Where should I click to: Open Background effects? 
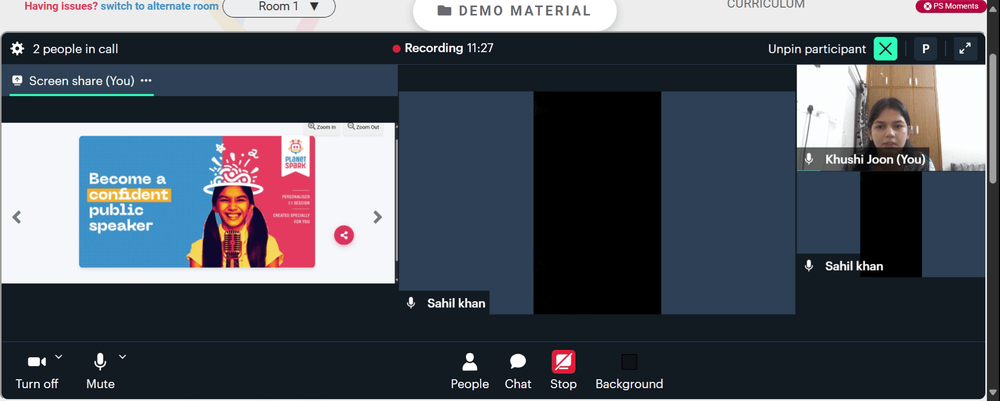[629, 370]
